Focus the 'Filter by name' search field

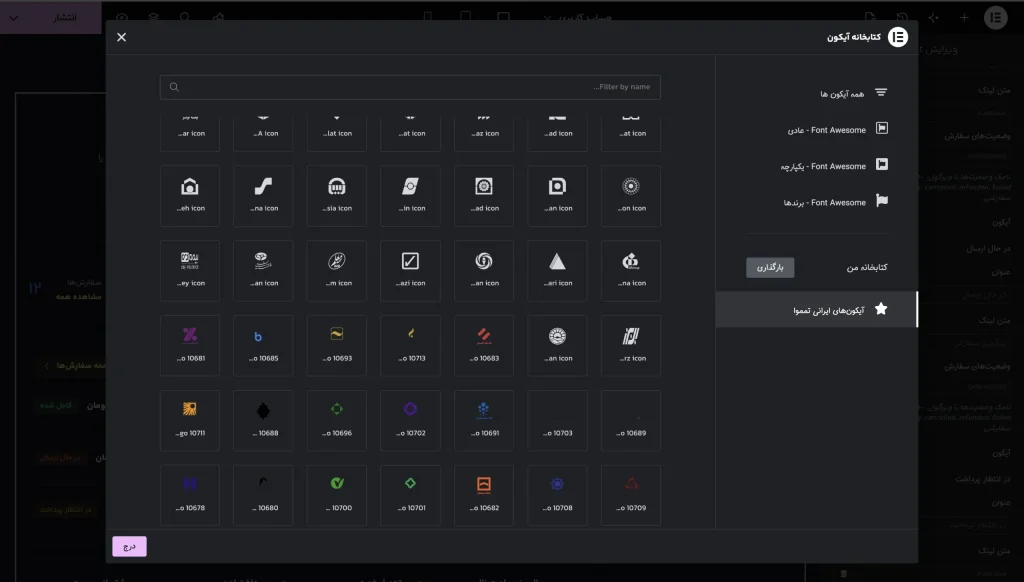click(410, 87)
